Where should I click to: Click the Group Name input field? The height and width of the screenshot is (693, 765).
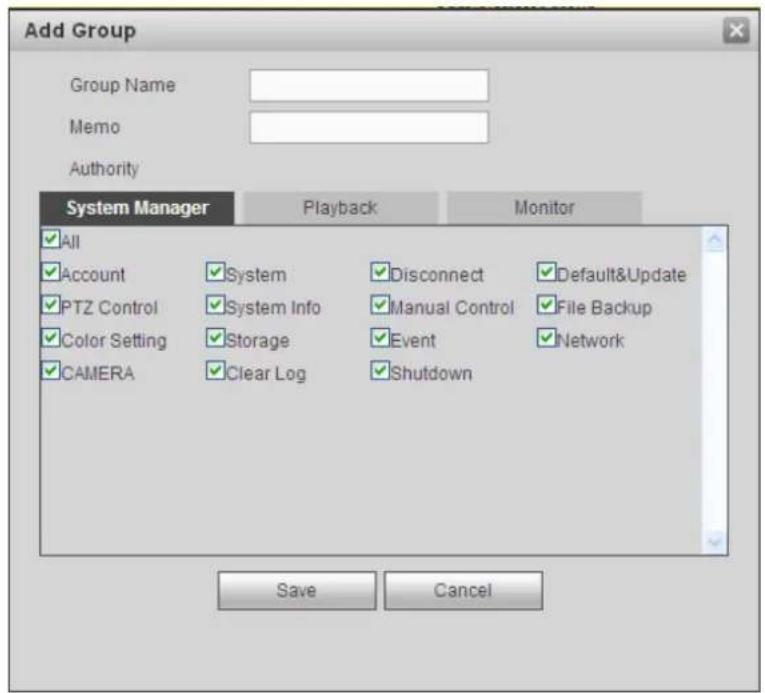[x=368, y=85]
